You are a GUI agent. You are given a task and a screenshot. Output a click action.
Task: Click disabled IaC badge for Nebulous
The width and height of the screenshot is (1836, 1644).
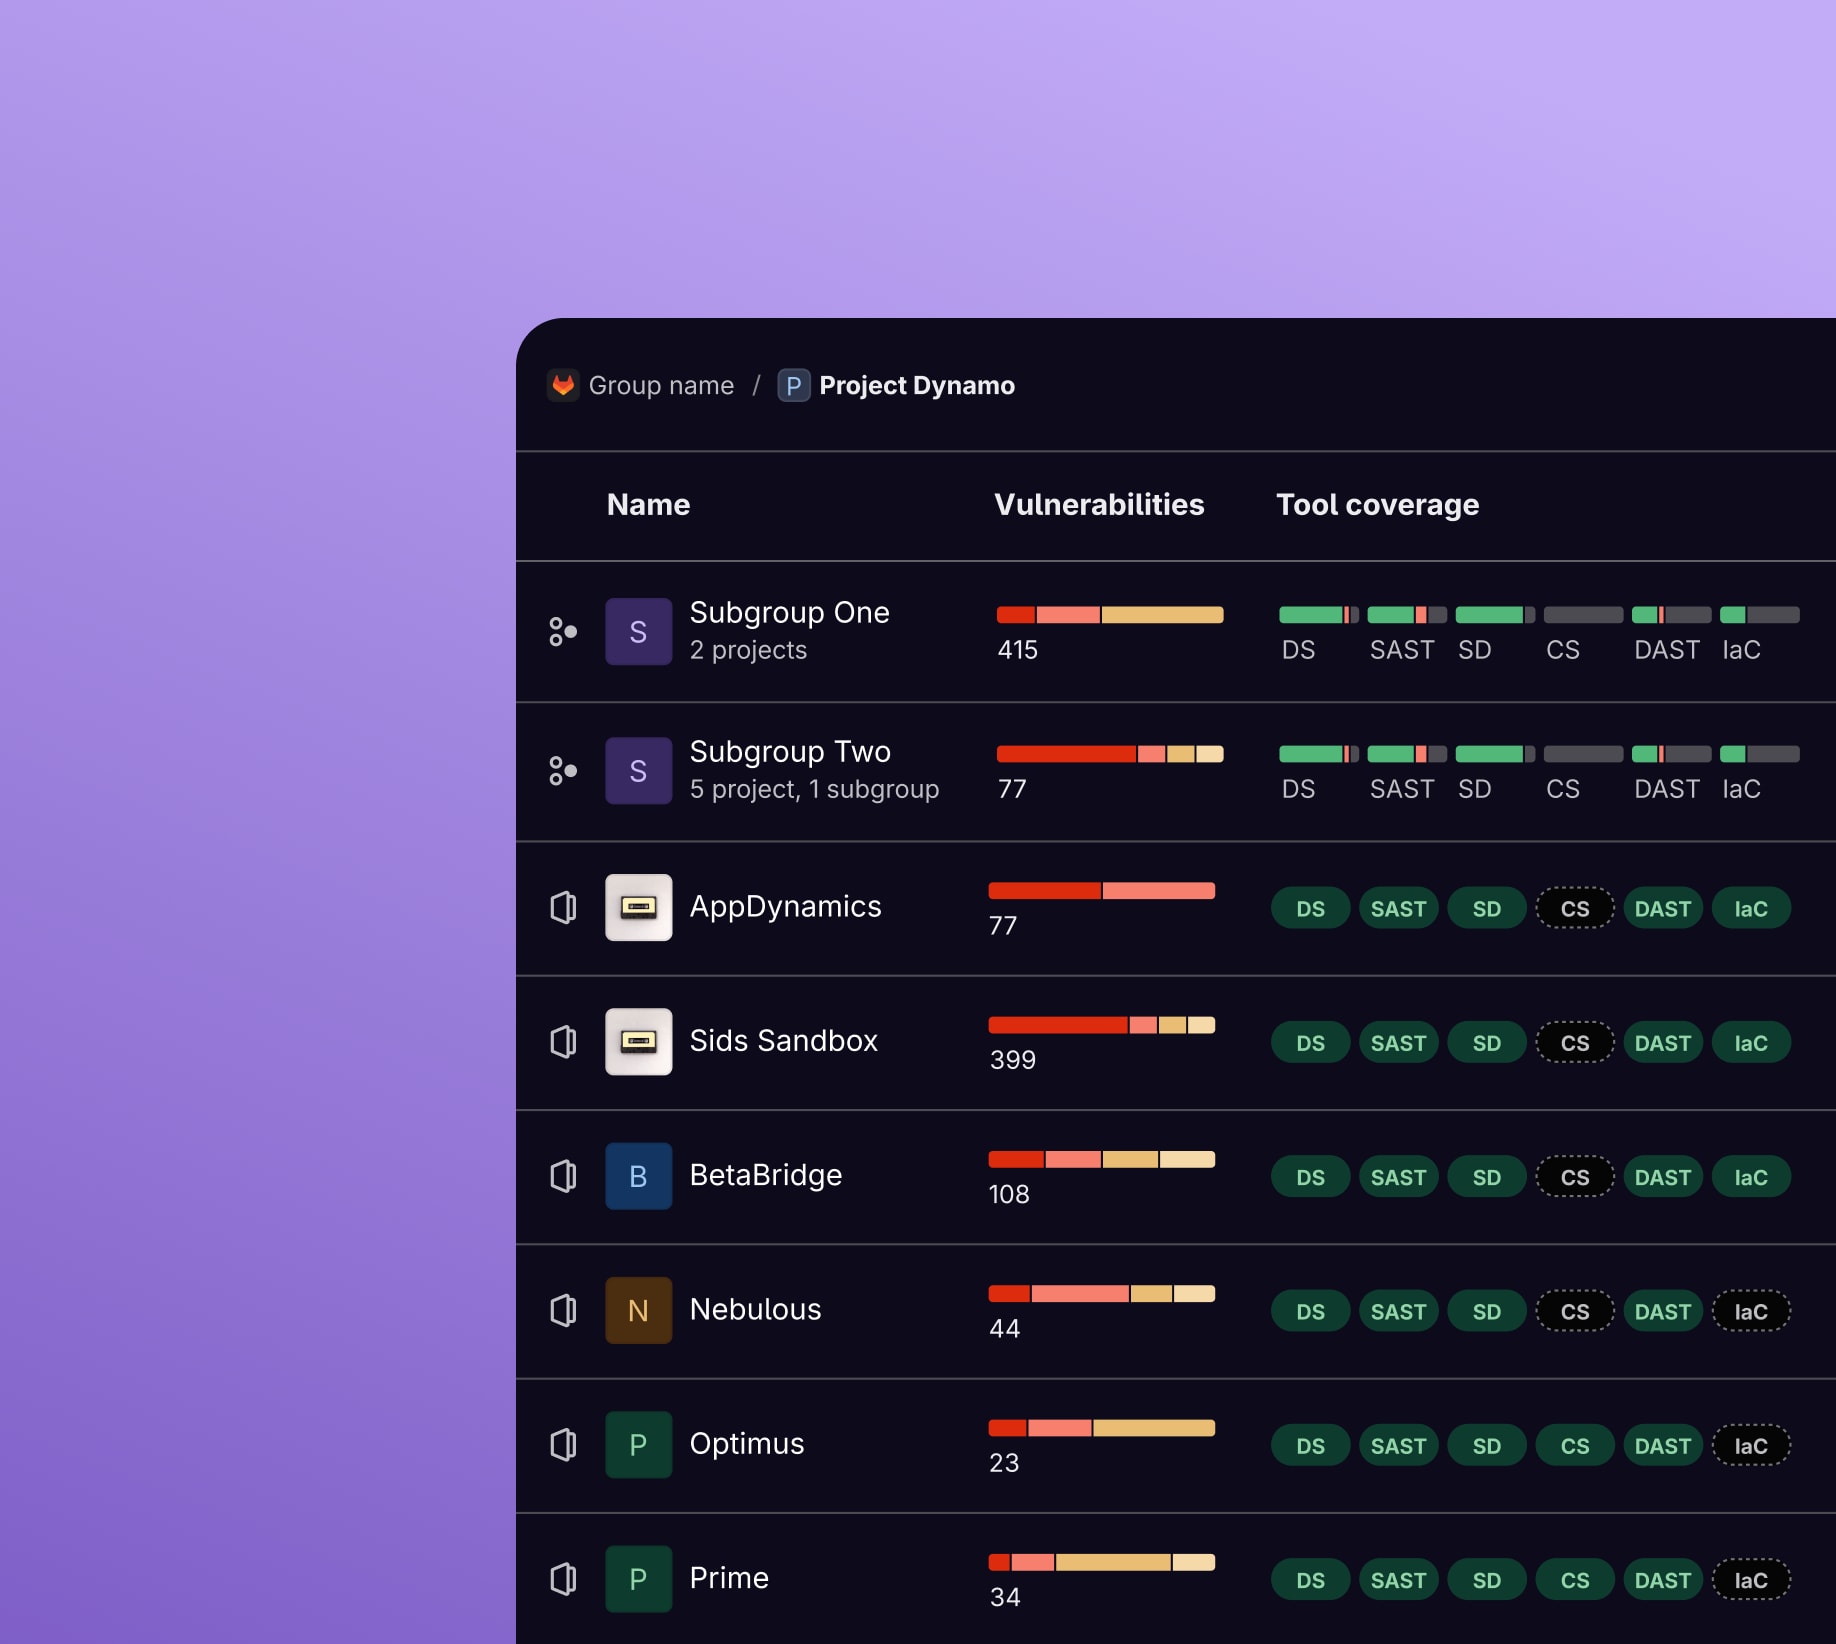tap(1751, 1312)
